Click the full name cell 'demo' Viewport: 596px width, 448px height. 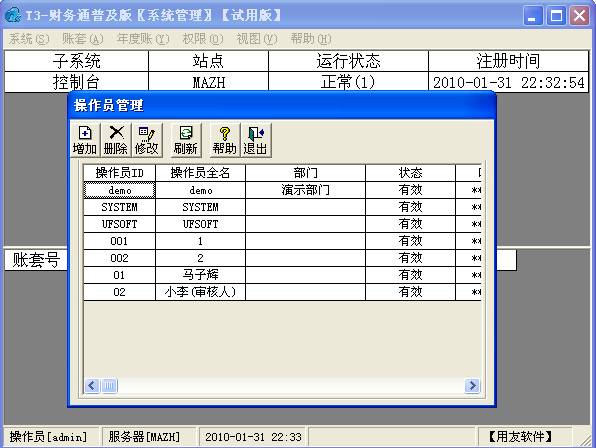coord(201,190)
